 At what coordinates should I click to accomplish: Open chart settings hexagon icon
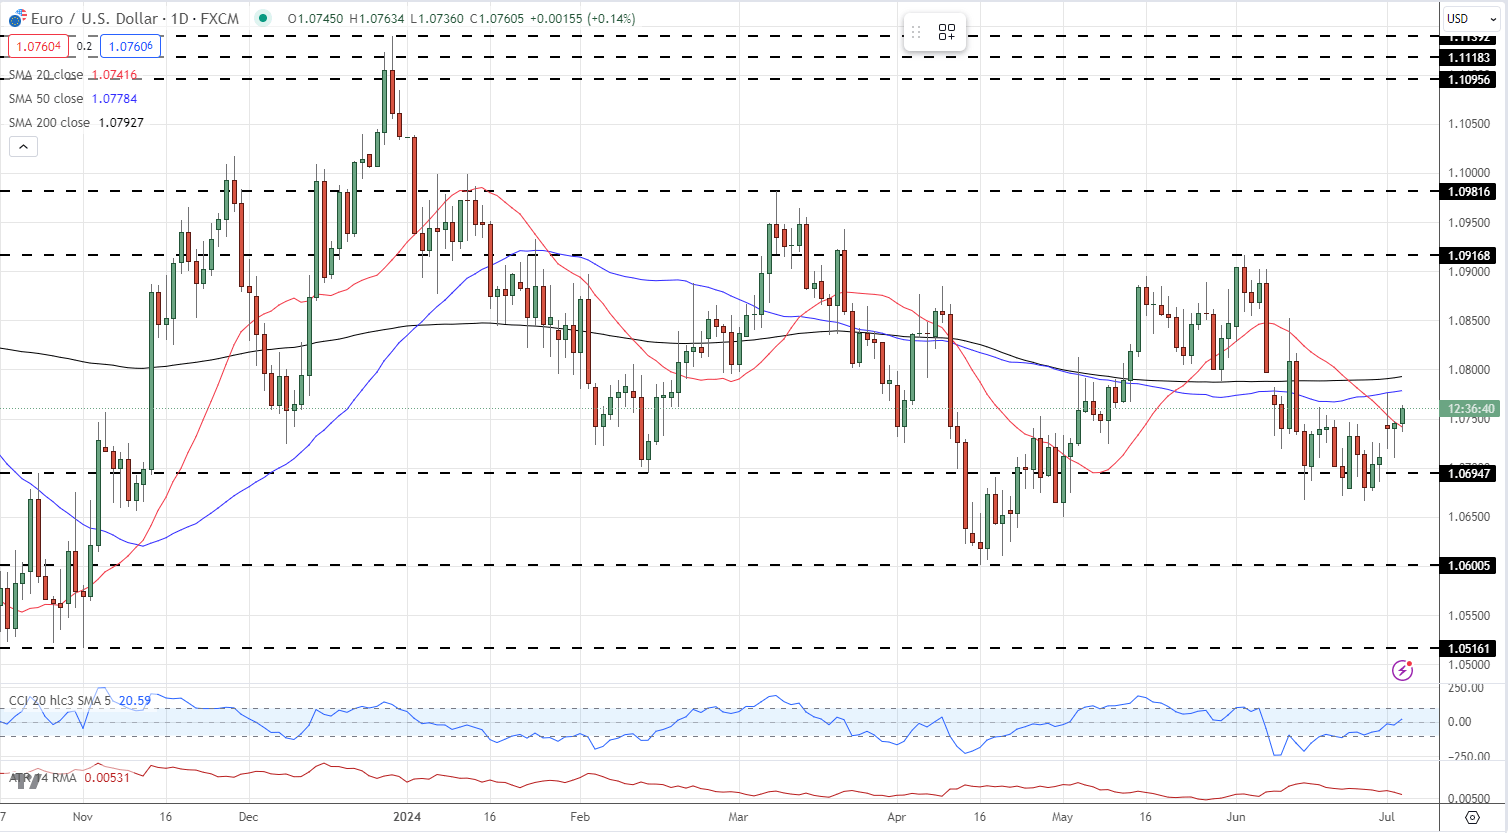point(1472,817)
